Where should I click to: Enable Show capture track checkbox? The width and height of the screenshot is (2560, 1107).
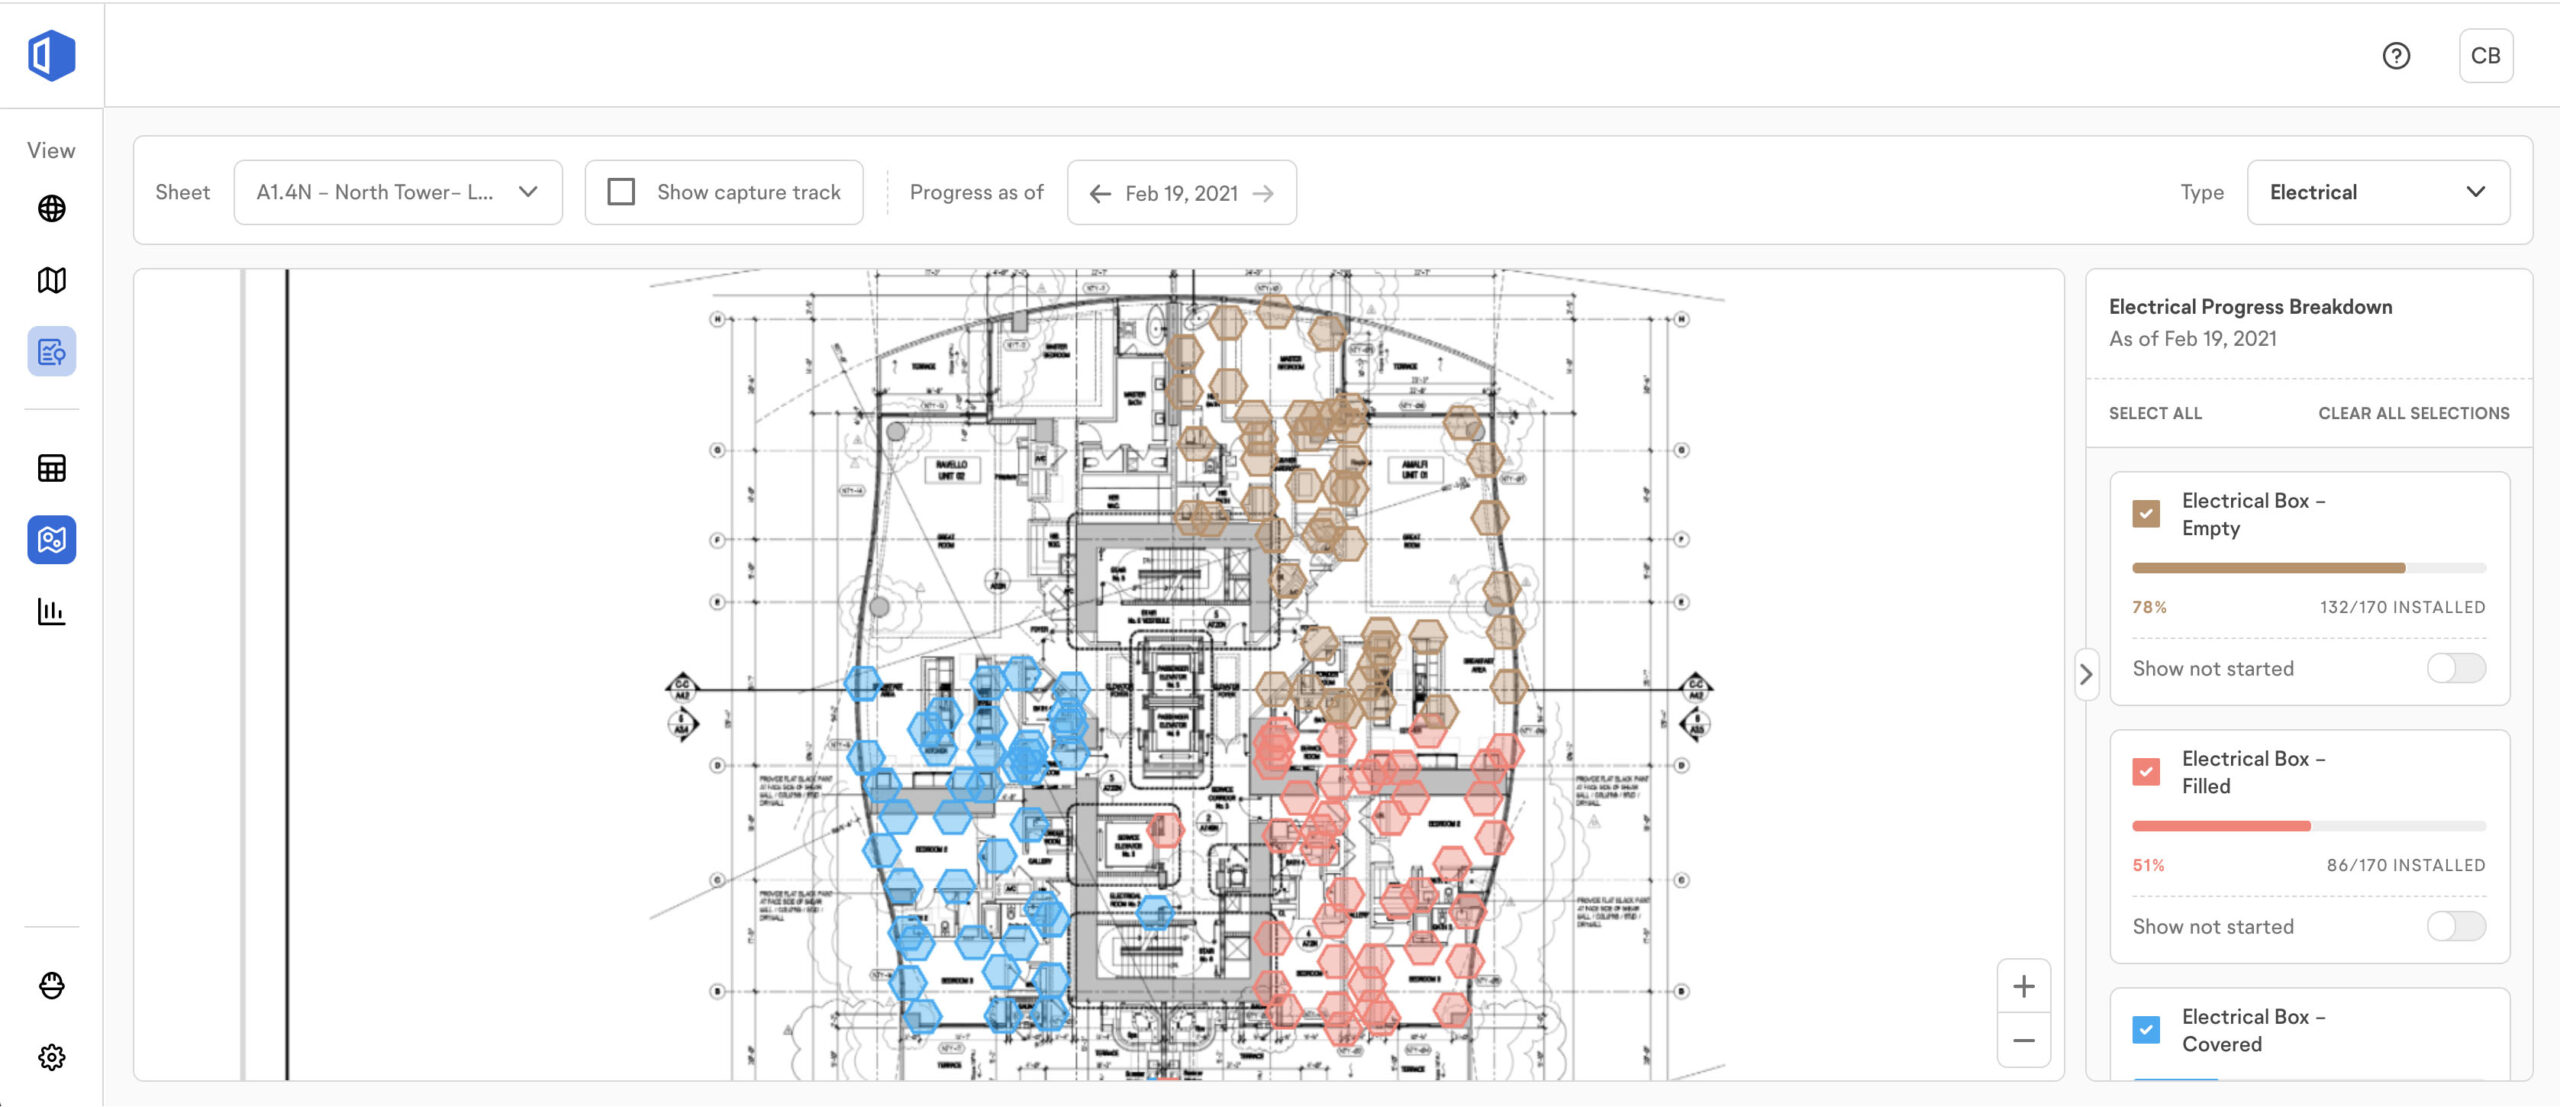621,192
